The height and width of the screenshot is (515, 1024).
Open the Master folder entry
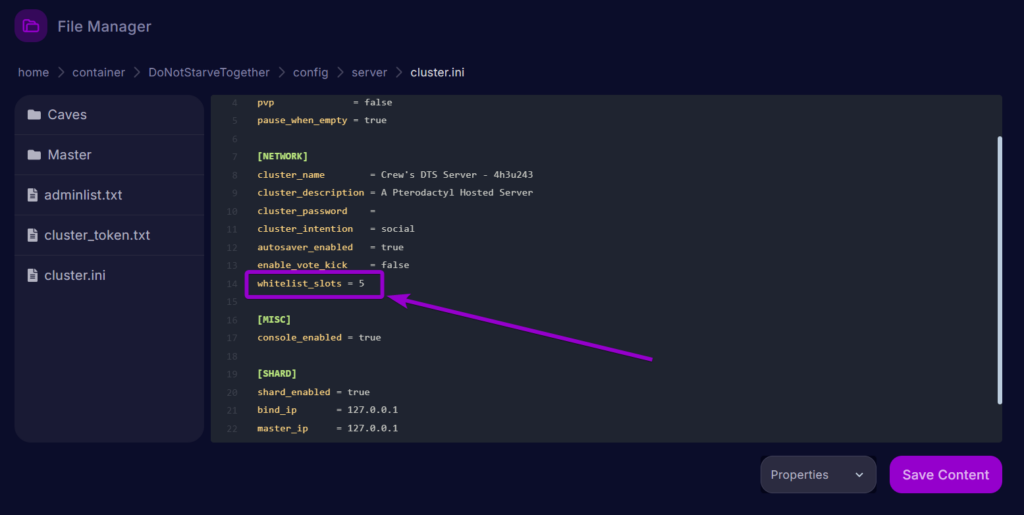(x=69, y=155)
